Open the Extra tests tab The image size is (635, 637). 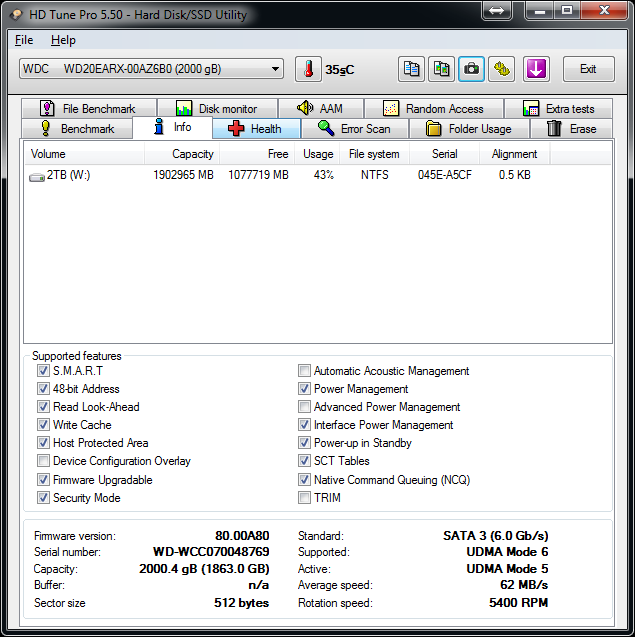(x=559, y=108)
